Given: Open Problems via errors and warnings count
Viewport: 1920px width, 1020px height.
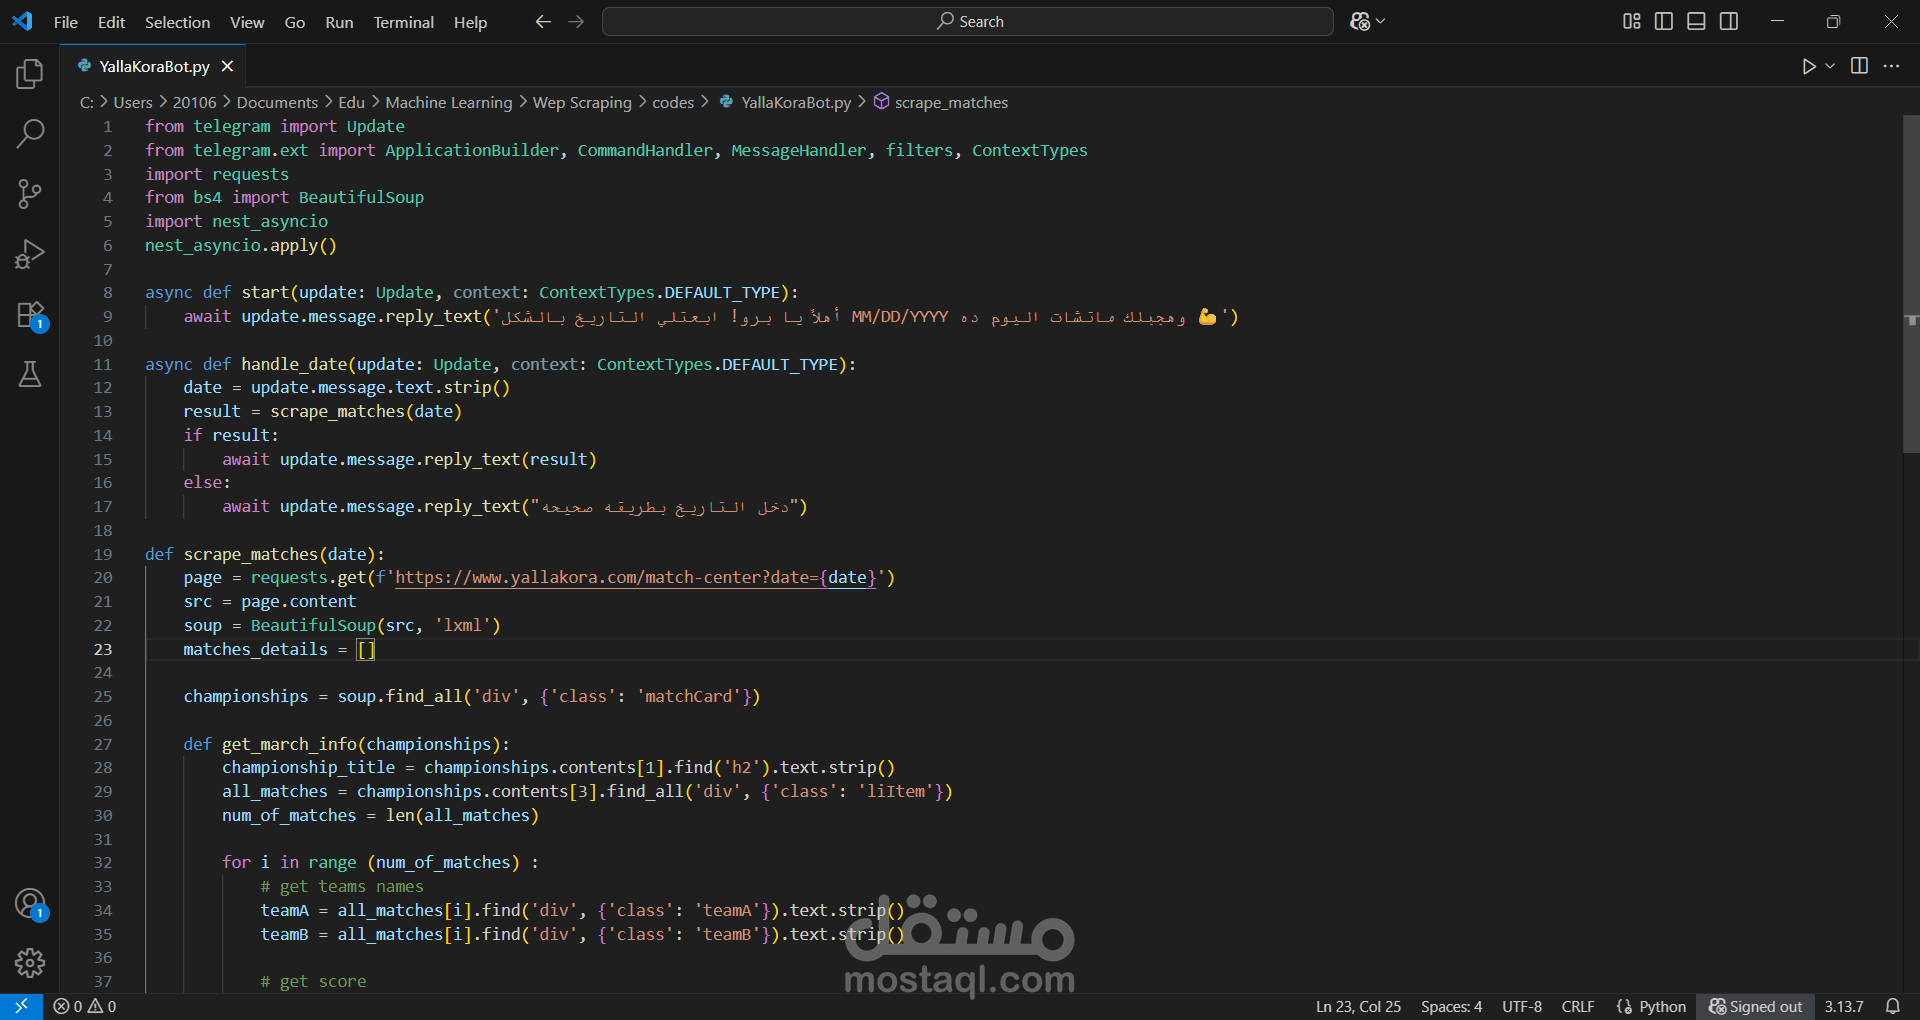Looking at the screenshot, I should [85, 1006].
